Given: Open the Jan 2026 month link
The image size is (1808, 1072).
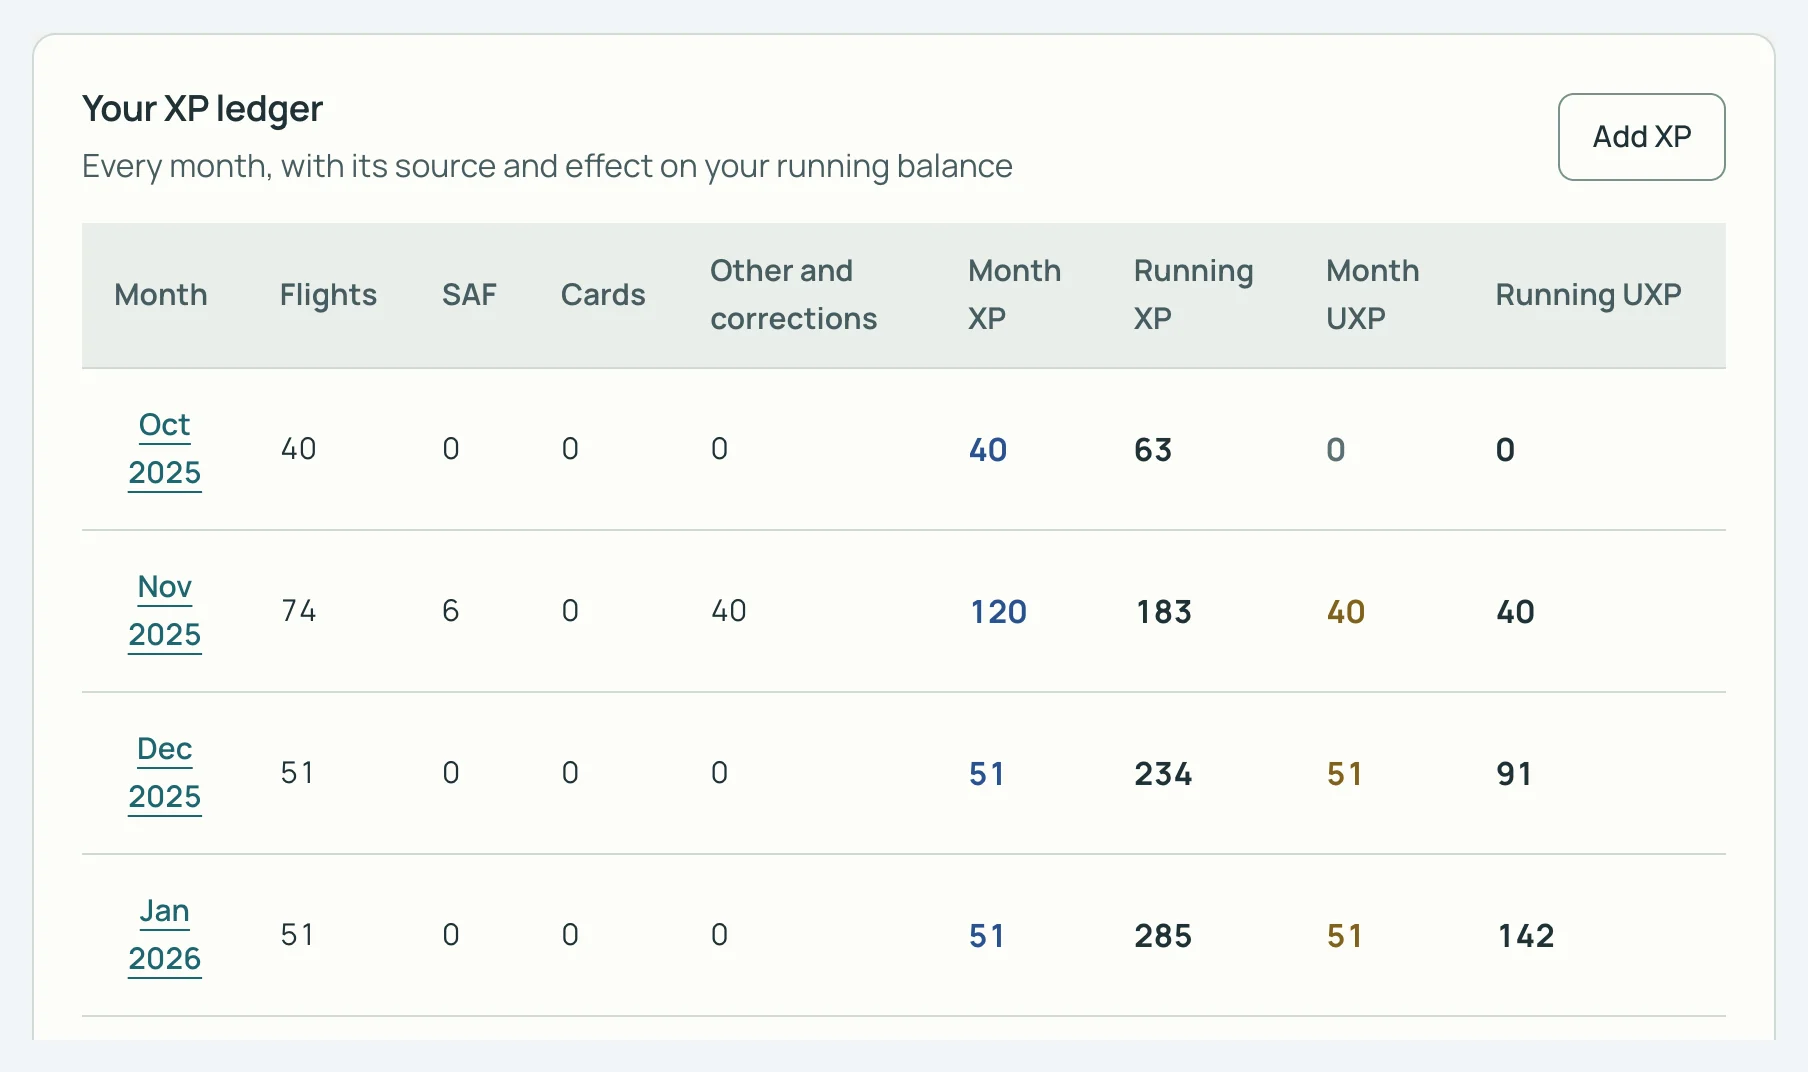Looking at the screenshot, I should coord(165,935).
